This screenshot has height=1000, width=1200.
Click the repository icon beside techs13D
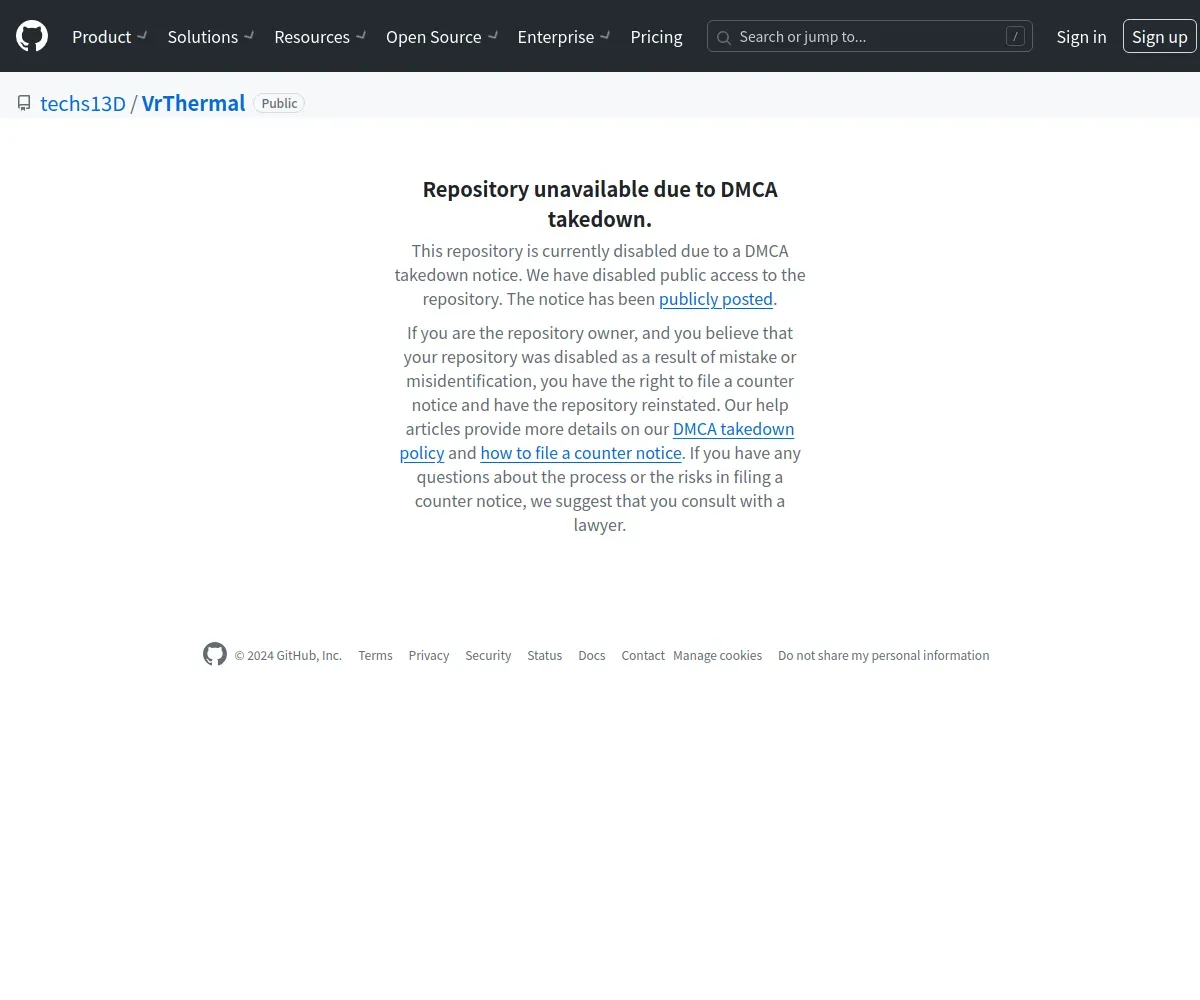24,103
